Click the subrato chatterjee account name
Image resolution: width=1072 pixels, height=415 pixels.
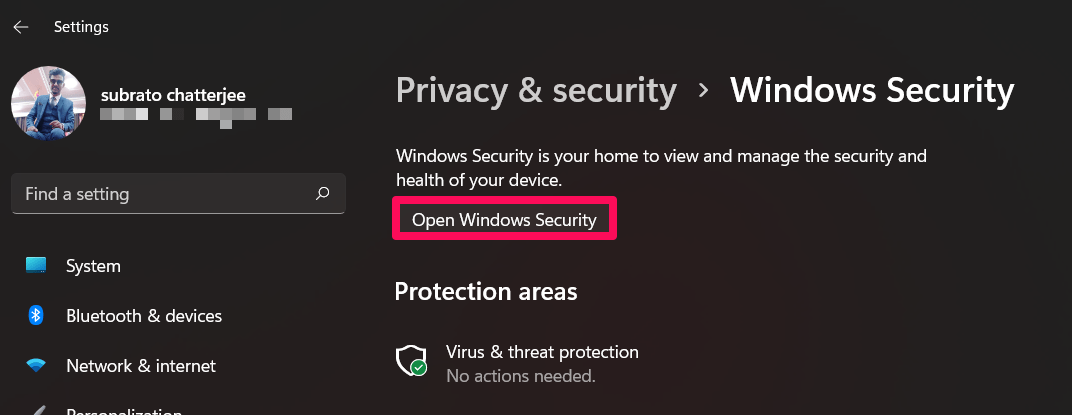coord(173,95)
